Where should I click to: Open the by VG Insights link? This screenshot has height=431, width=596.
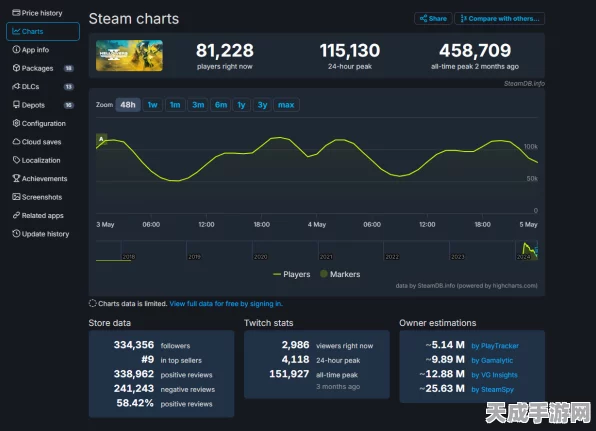[495, 375]
